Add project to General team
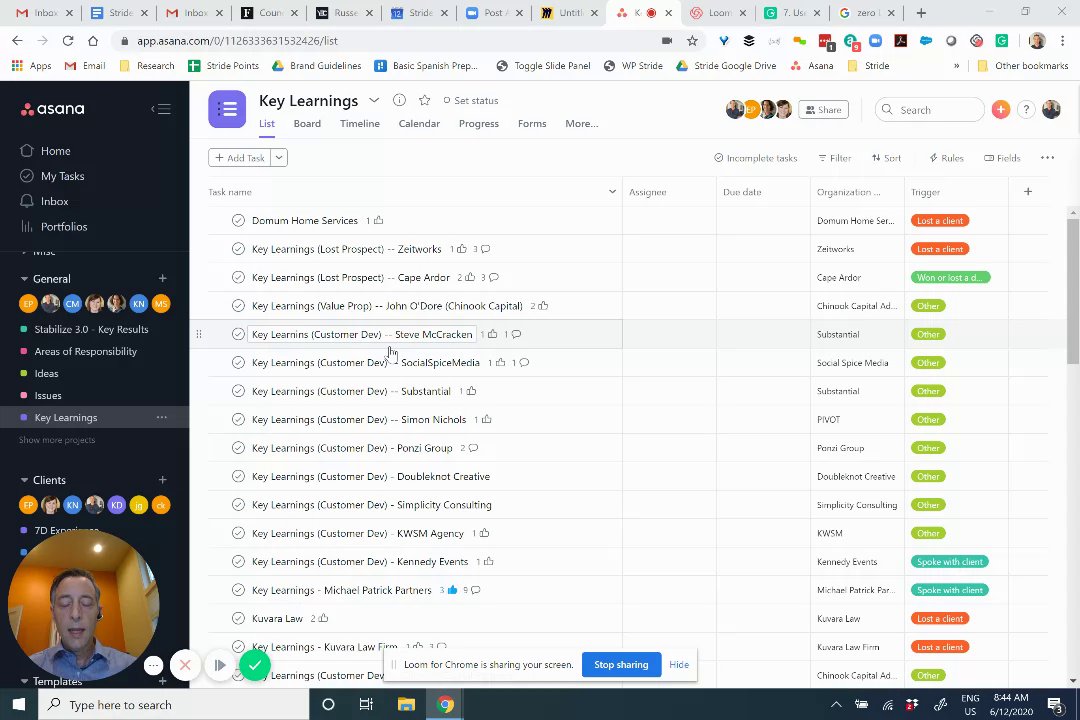This screenshot has width=1080, height=720. (163, 278)
